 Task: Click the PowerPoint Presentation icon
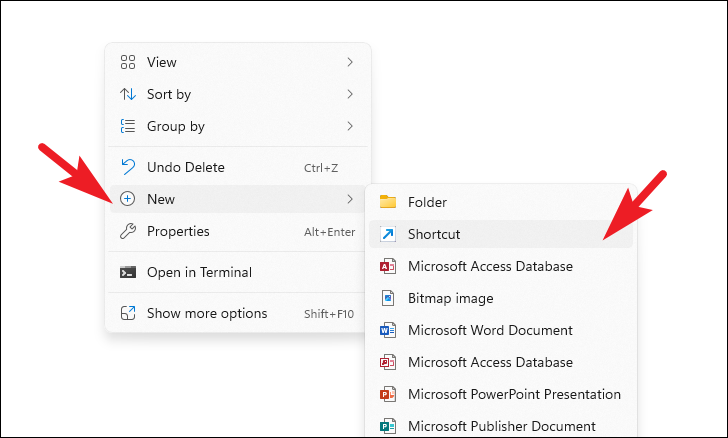388,394
